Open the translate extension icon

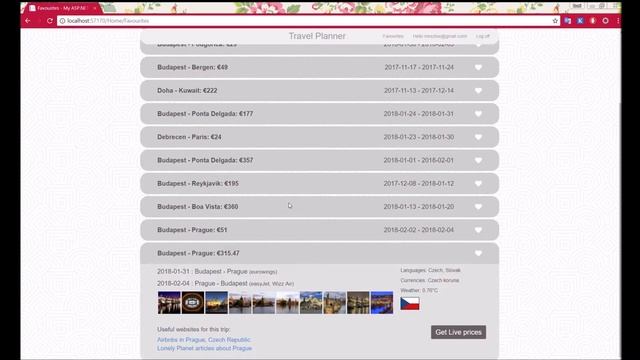point(568,21)
